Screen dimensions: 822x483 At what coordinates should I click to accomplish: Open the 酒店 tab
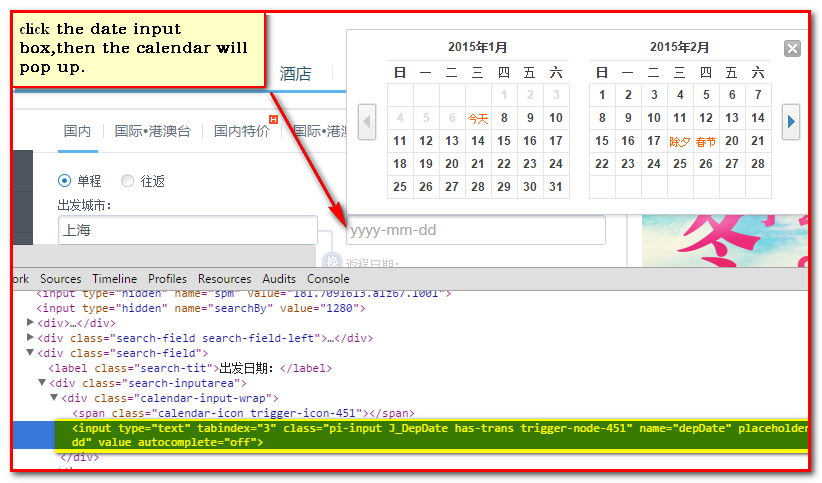pos(295,73)
